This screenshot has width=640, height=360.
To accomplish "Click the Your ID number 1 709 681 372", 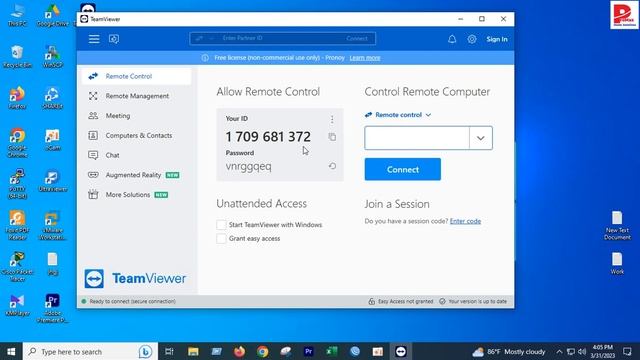I will (x=268, y=137).
